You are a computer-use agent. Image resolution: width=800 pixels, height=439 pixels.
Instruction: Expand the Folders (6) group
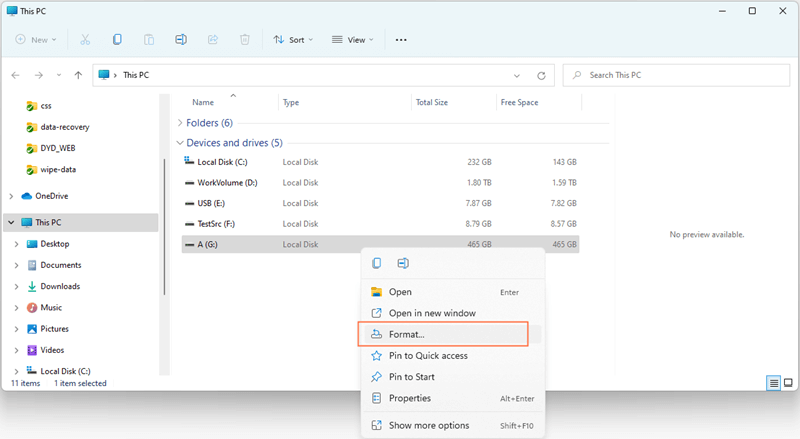tap(180, 123)
